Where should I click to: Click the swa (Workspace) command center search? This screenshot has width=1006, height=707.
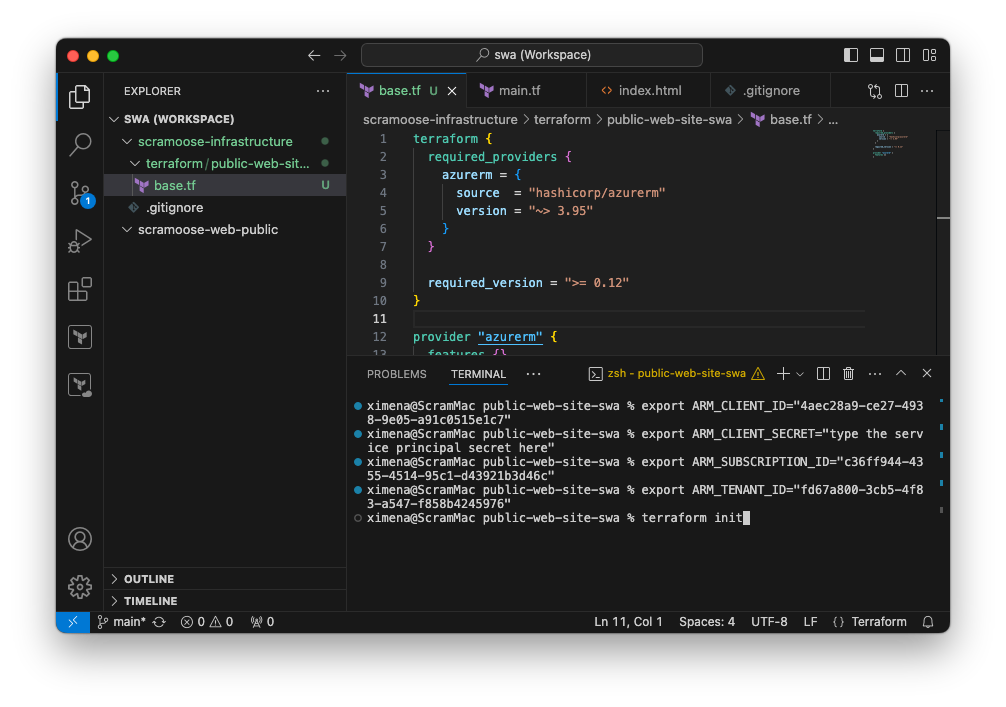tap(532, 55)
